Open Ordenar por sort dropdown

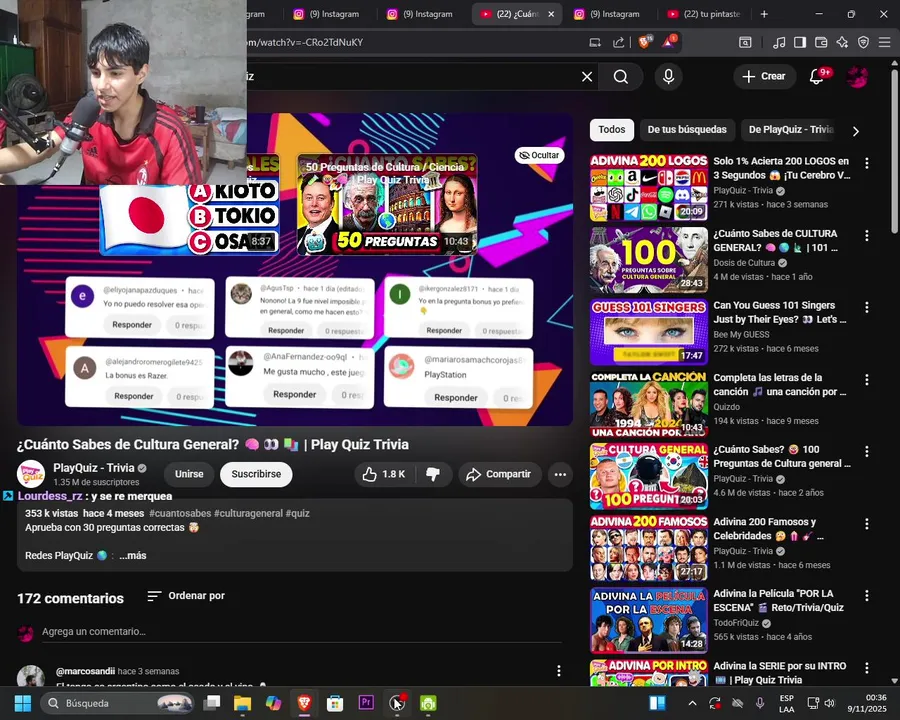pos(186,596)
